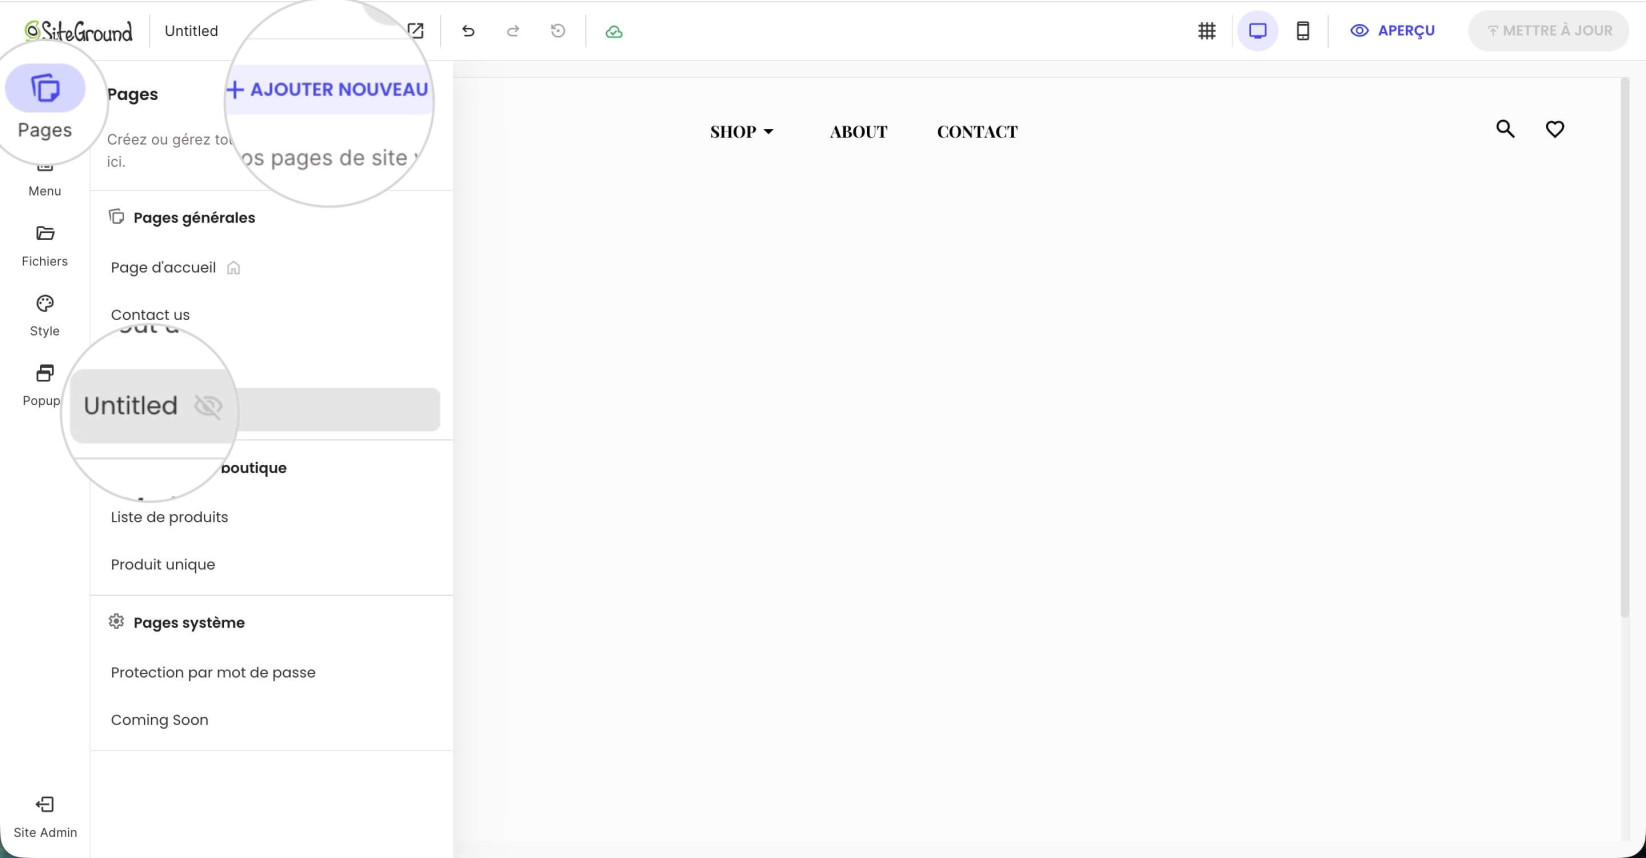This screenshot has width=1646, height=858.
Task: Click ABOUT in the site navigation
Action: tap(859, 131)
